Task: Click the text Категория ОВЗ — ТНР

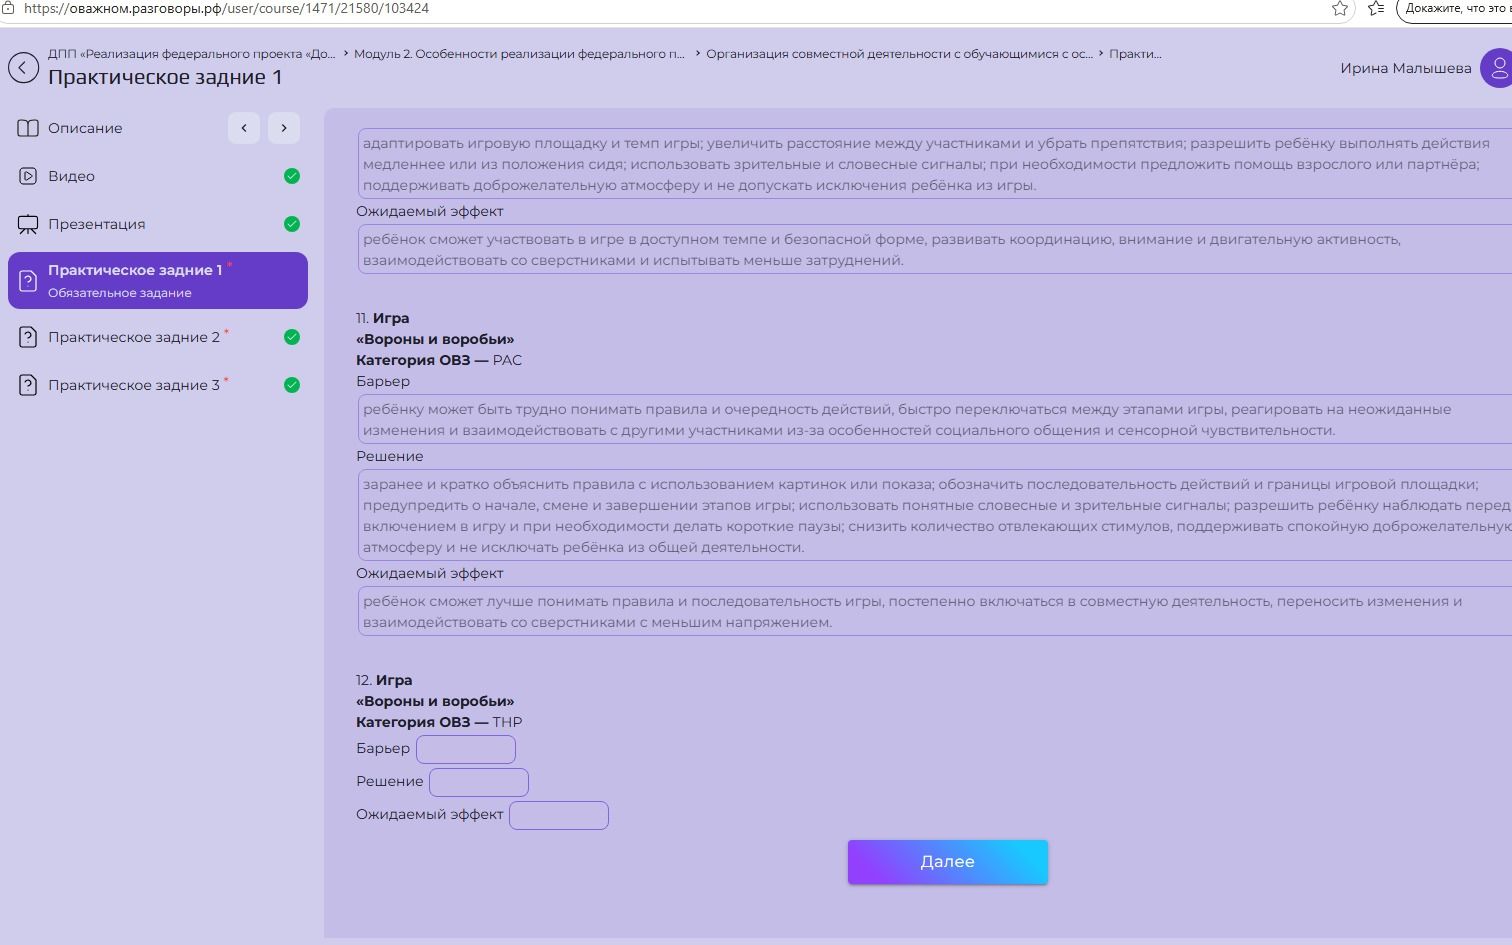Action: pyautogui.click(x=439, y=722)
